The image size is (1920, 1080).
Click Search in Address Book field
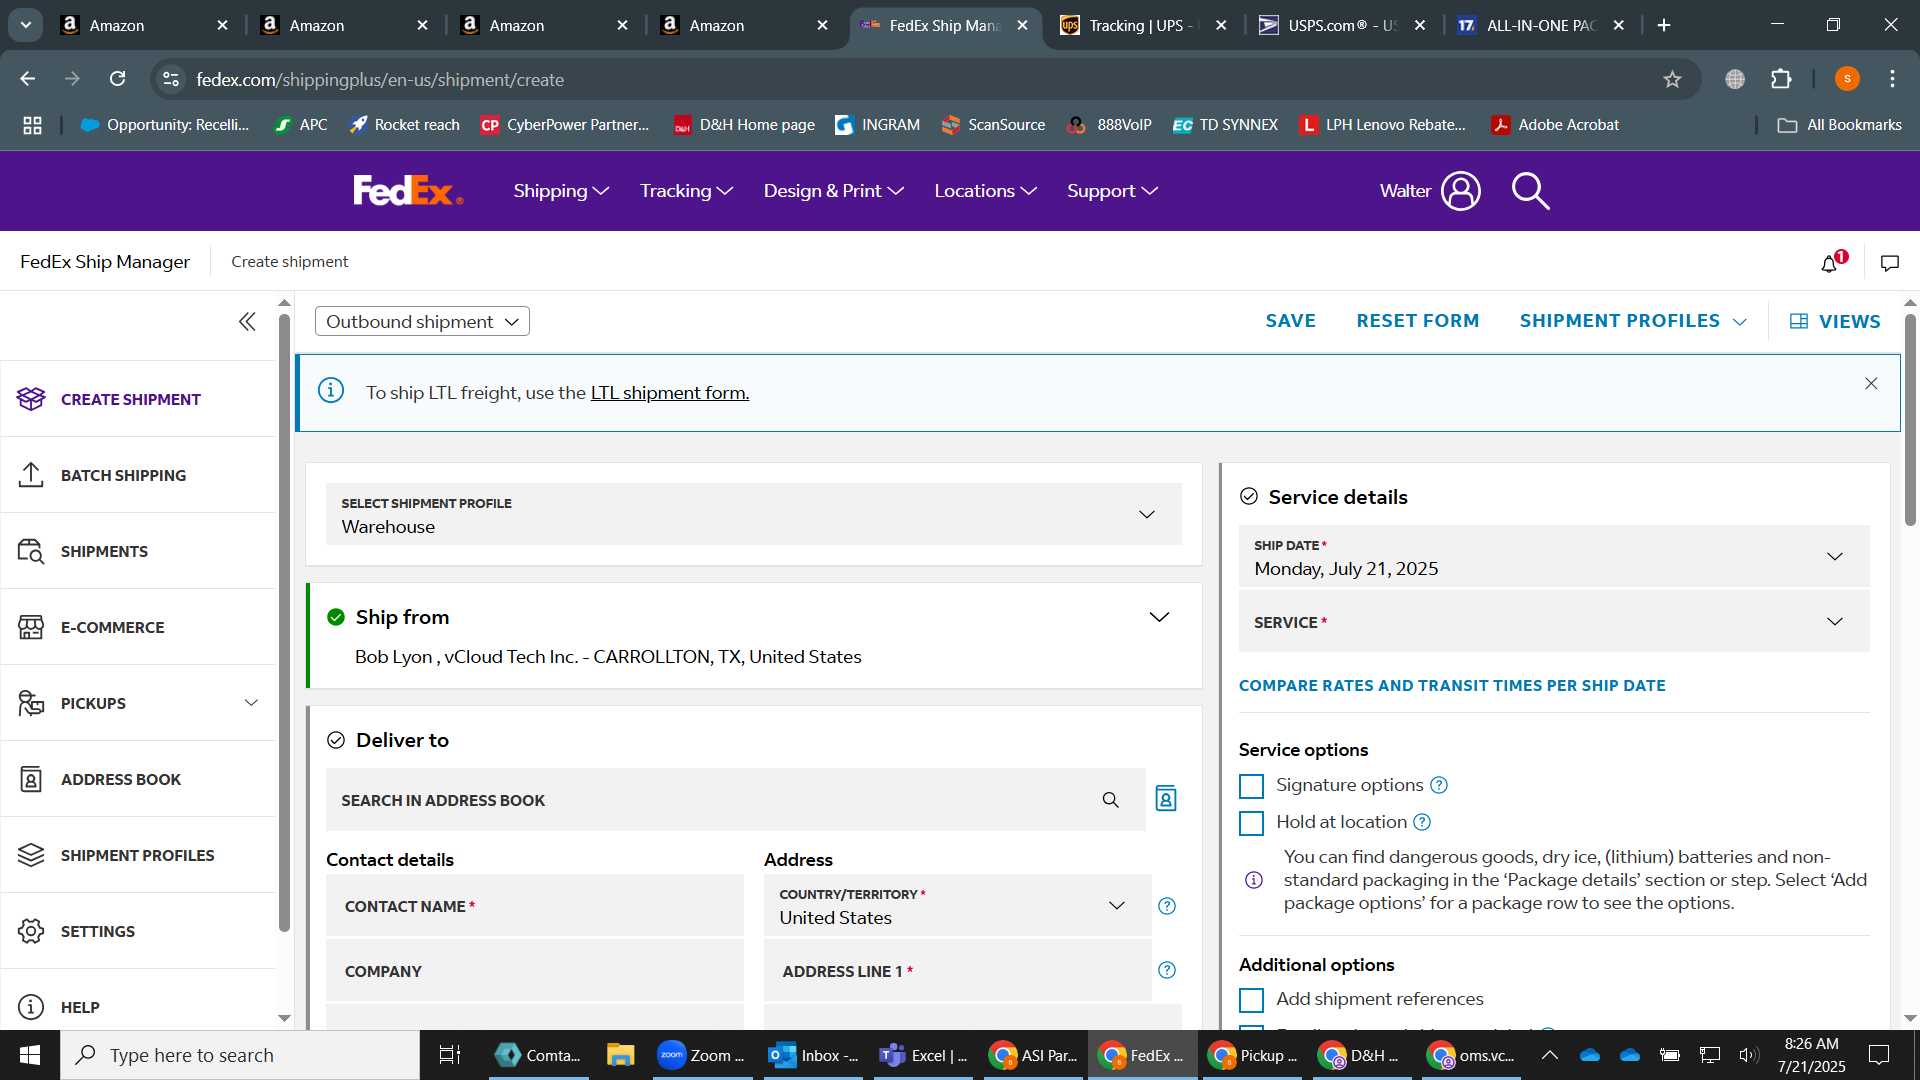(x=735, y=800)
